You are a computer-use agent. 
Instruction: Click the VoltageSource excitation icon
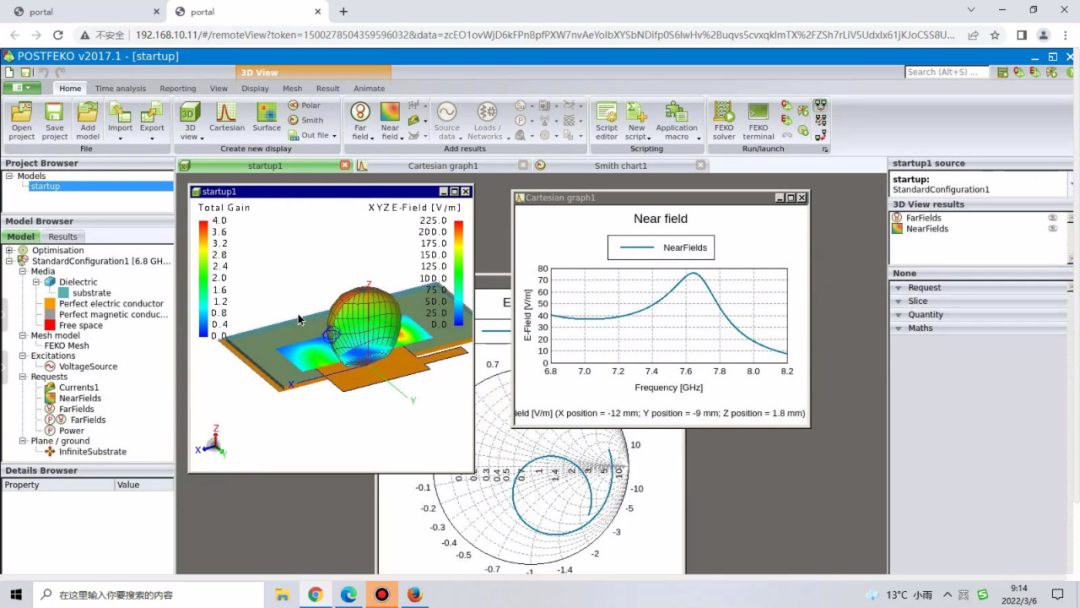pos(50,366)
